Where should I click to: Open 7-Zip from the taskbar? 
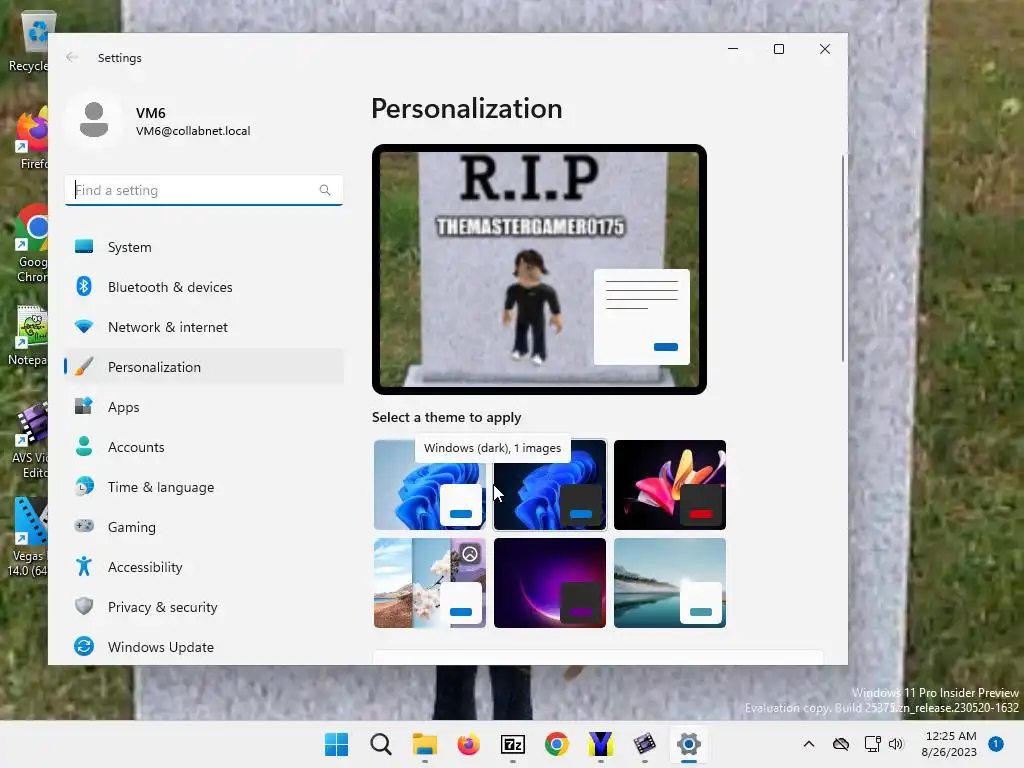513,744
